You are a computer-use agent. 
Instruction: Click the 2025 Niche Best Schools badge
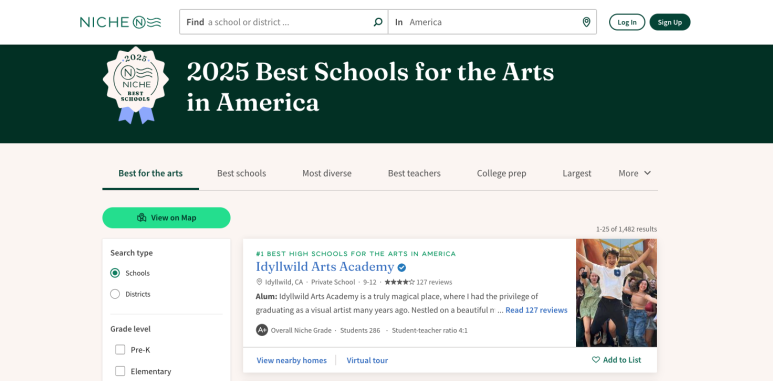click(136, 85)
